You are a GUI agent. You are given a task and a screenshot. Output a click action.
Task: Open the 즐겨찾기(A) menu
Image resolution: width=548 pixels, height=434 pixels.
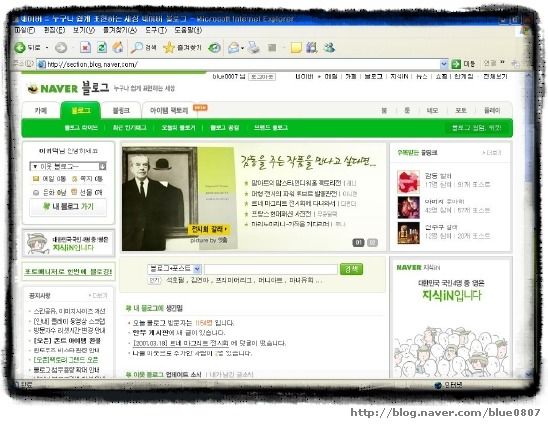[120, 30]
